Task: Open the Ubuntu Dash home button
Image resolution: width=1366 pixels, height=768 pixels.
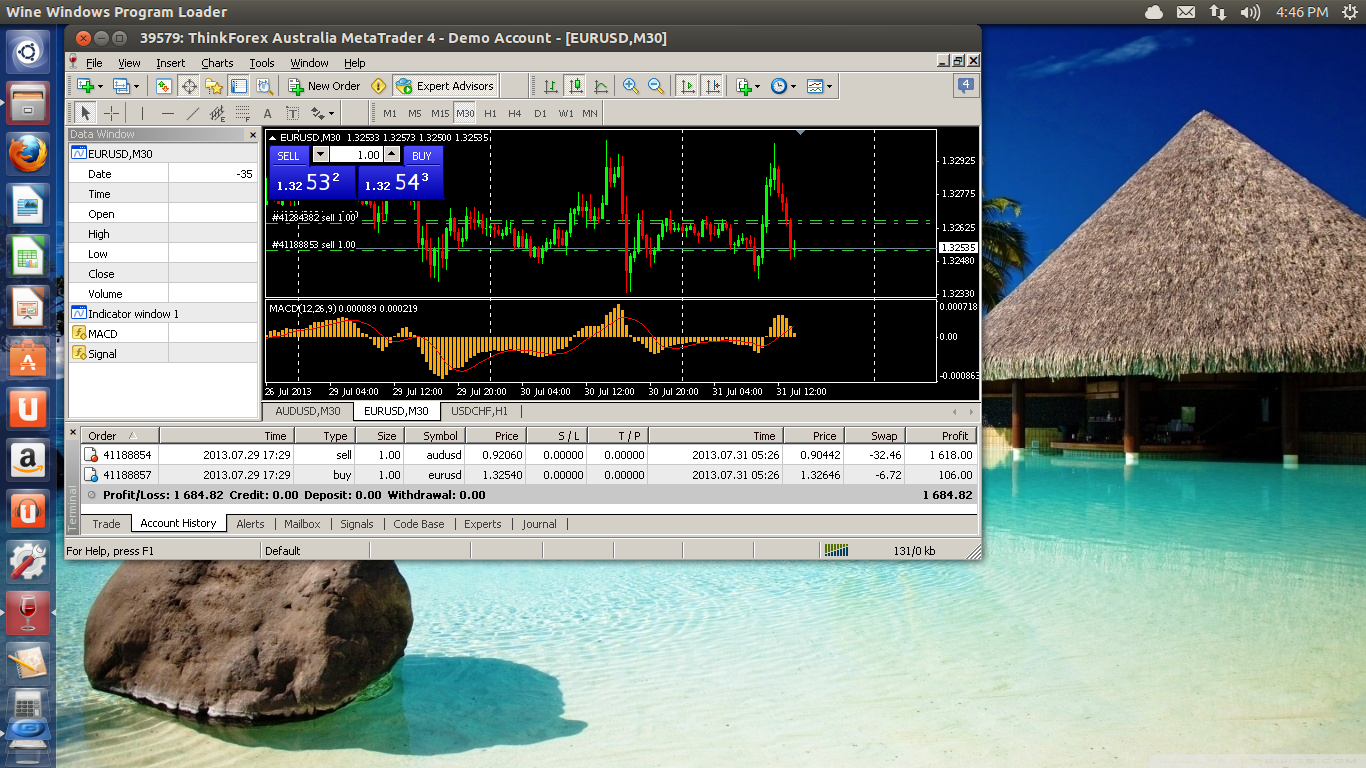Action: click(x=28, y=51)
